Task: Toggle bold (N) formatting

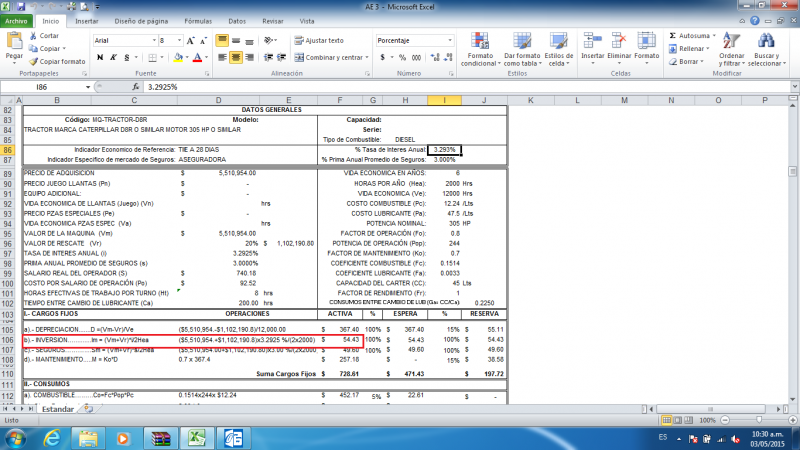Action: click(99, 58)
